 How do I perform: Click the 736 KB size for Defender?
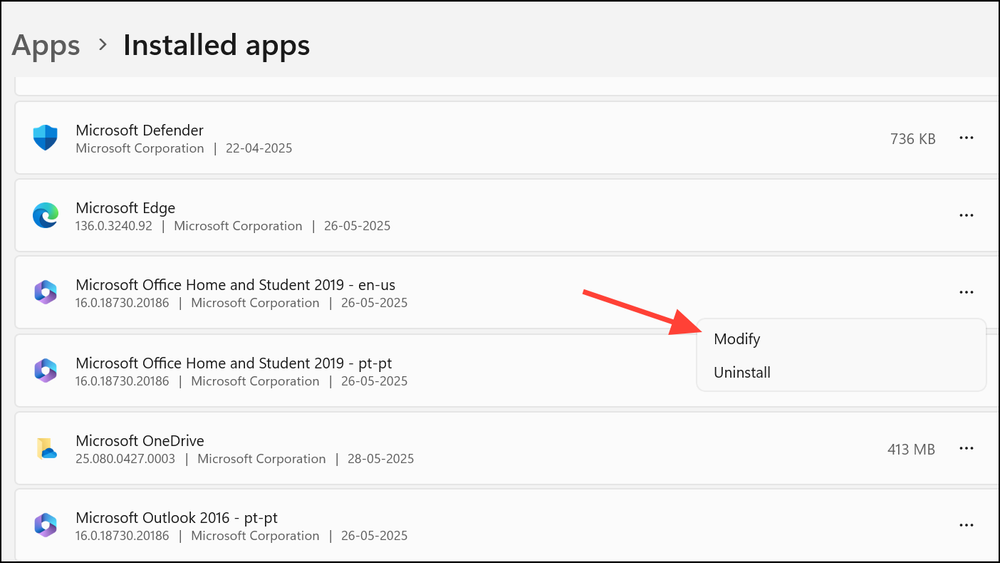click(x=912, y=139)
